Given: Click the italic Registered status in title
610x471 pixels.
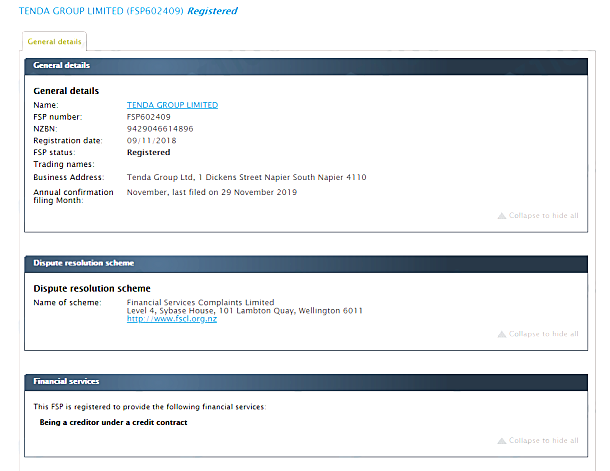Looking at the screenshot, I should pyautogui.click(x=212, y=11).
